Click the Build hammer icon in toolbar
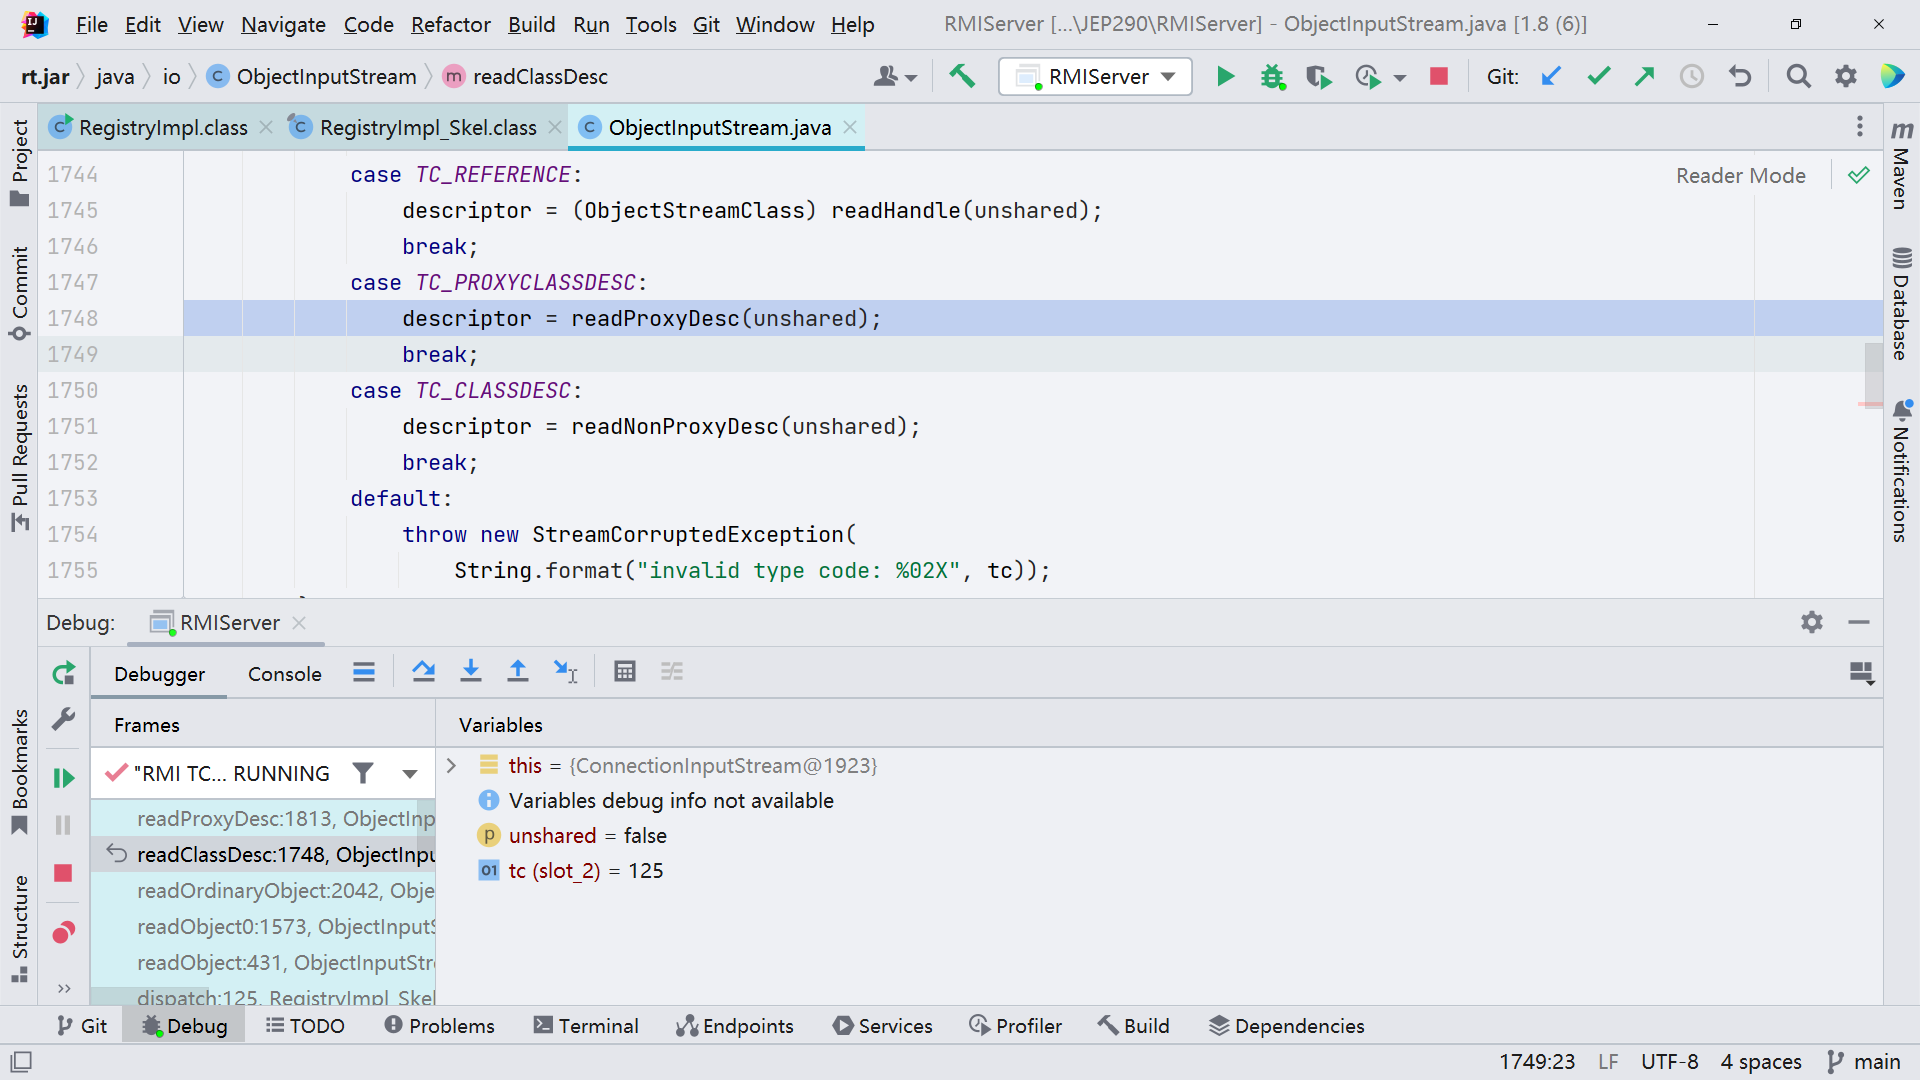 (x=962, y=76)
